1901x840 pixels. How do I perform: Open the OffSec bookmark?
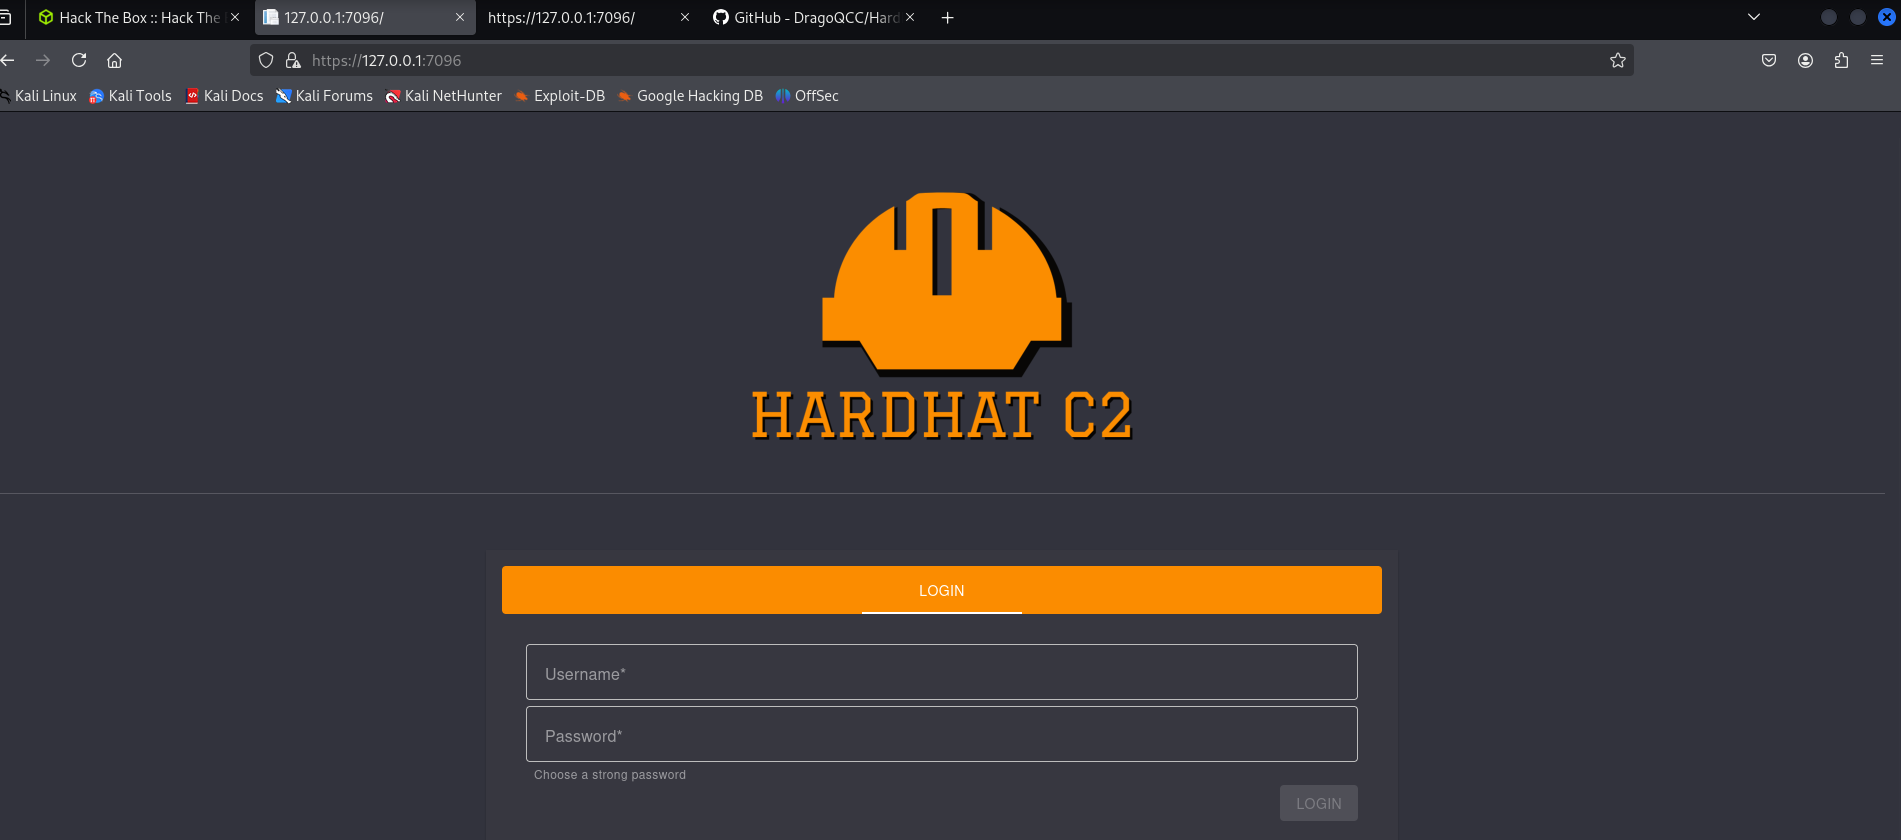tap(807, 96)
